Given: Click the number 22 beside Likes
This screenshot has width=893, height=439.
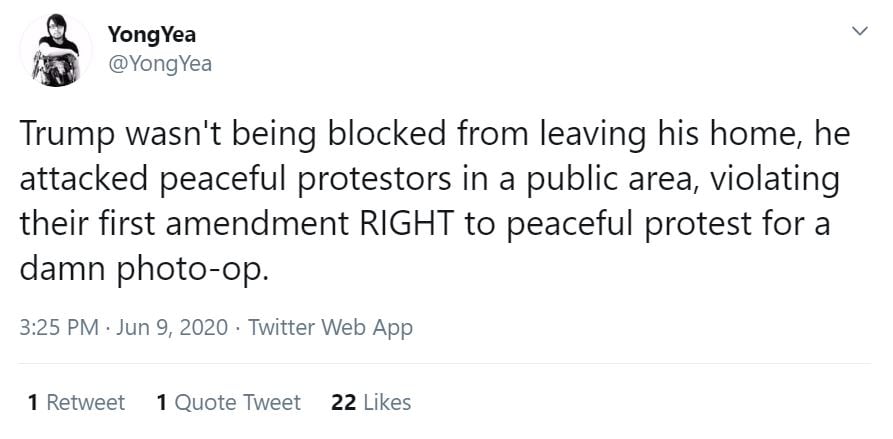Looking at the screenshot, I should 343,402.
